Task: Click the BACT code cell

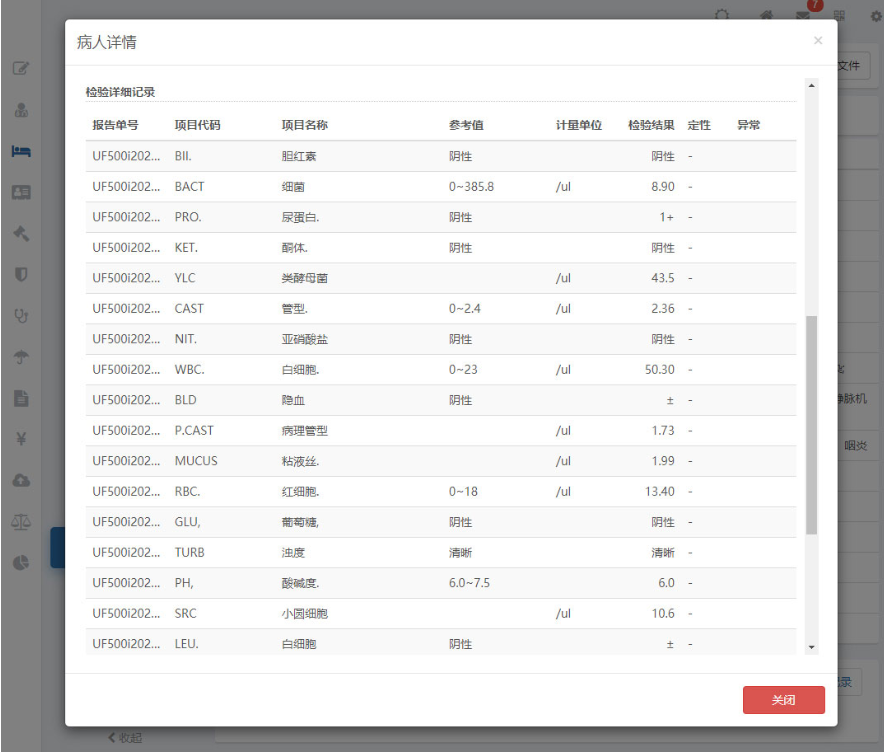Action: (189, 187)
